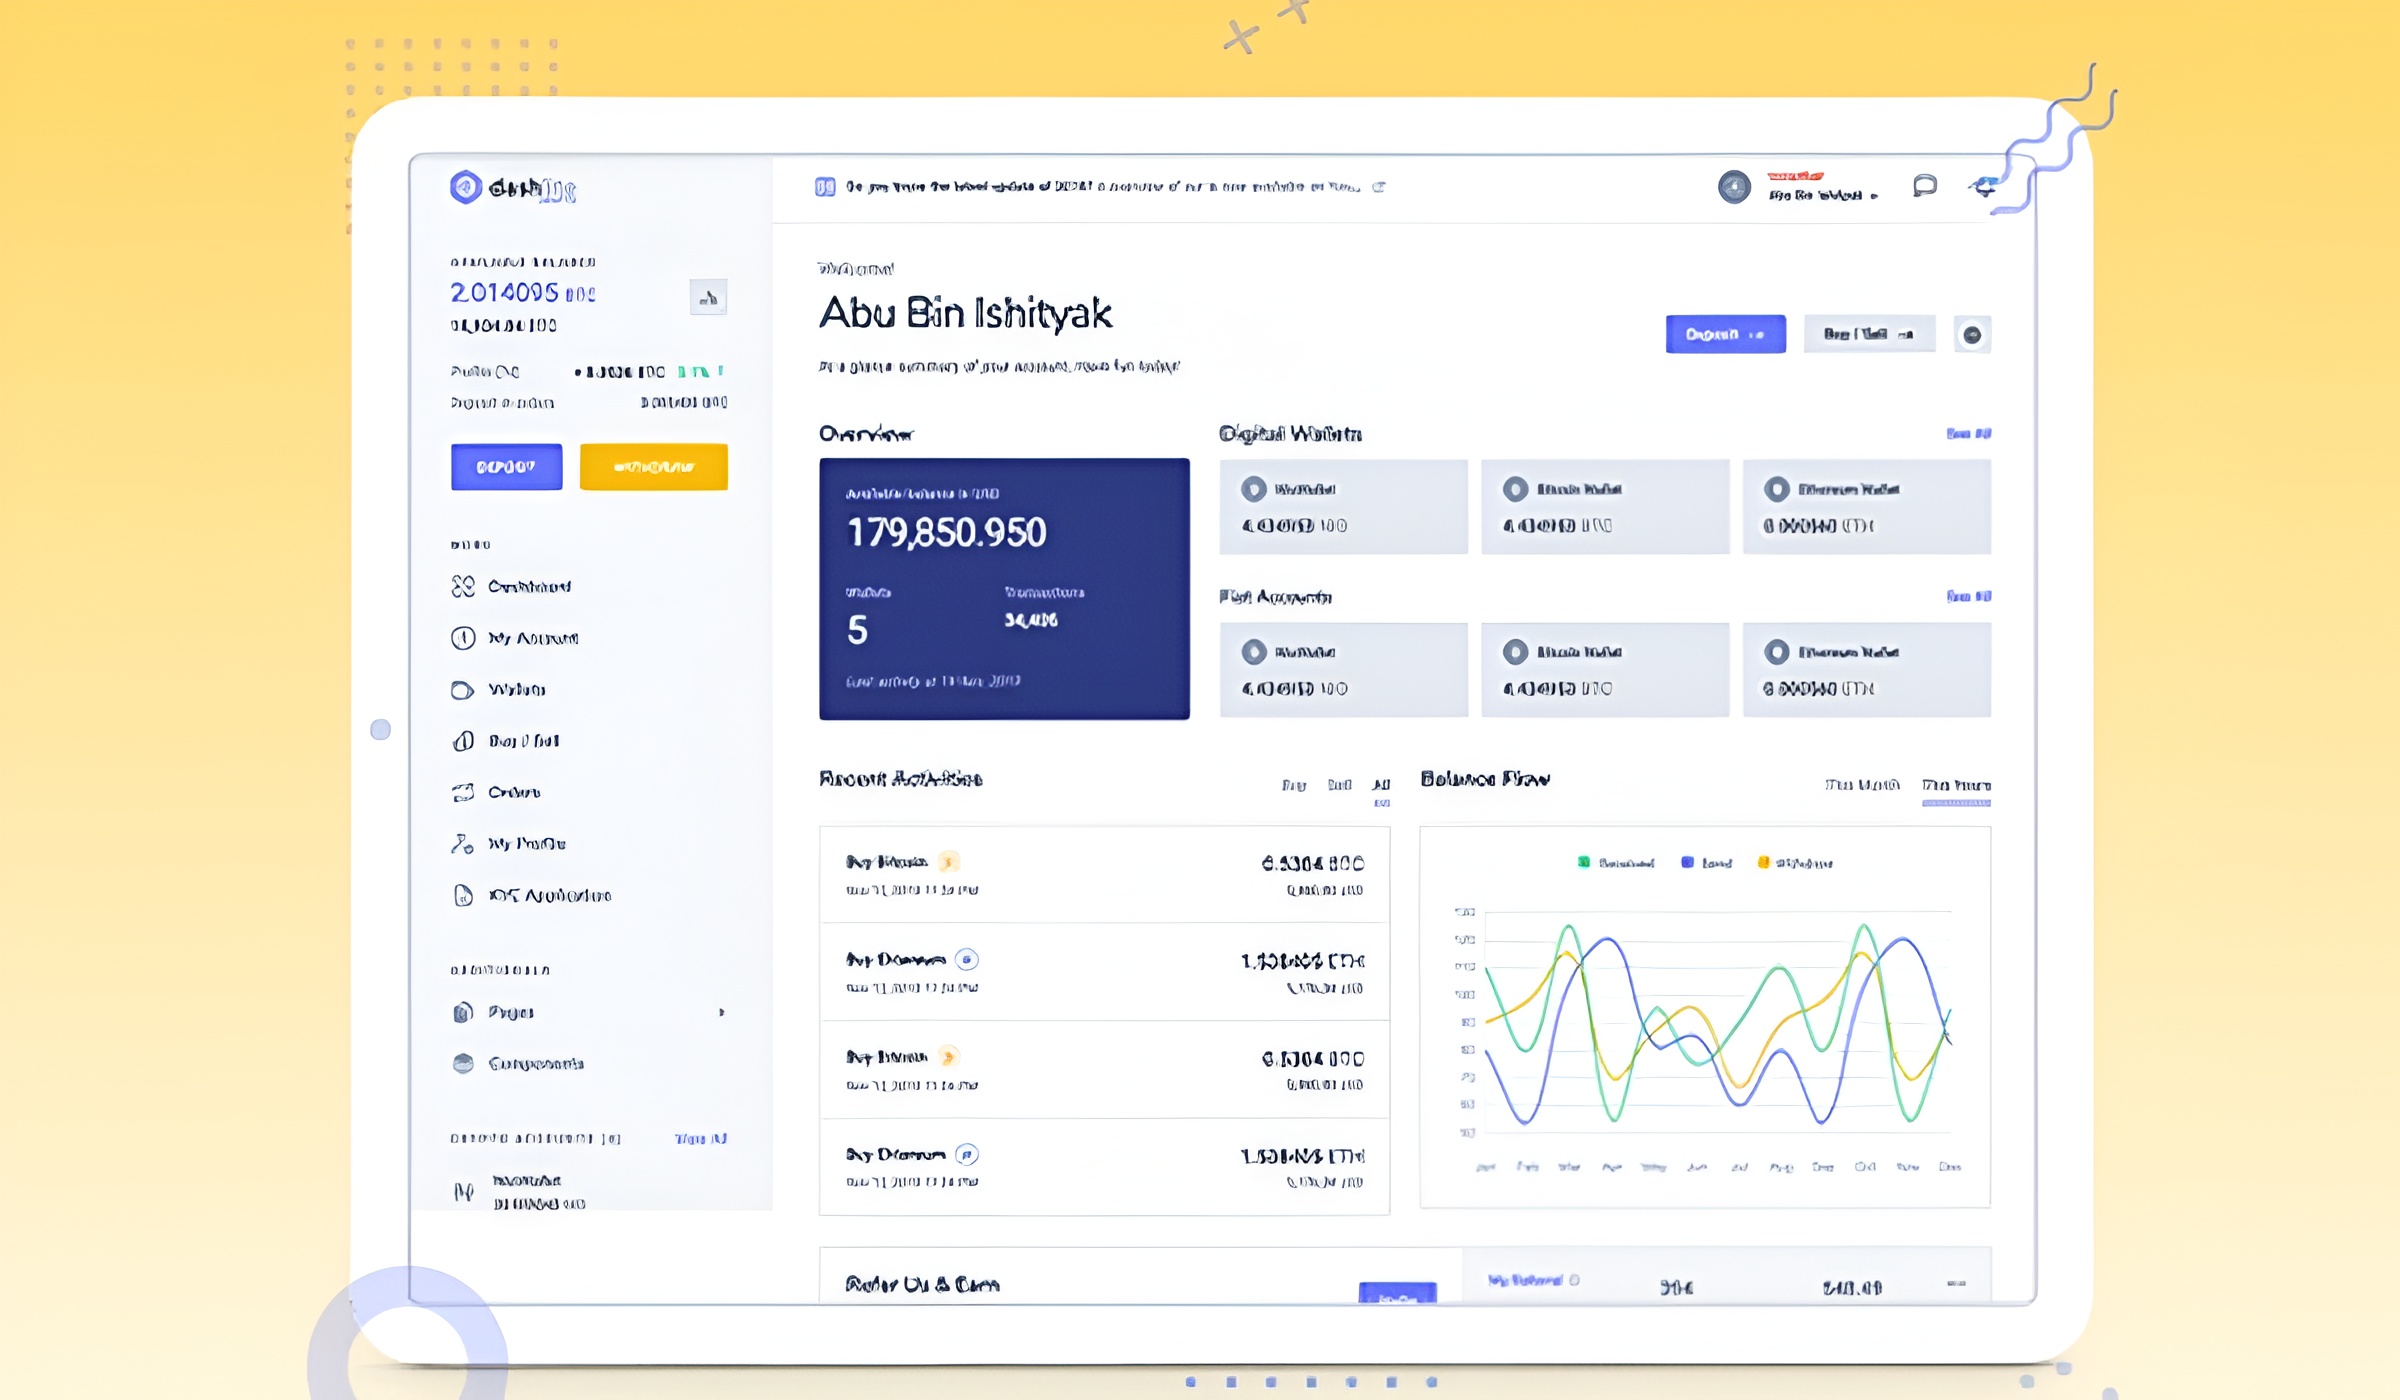The width and height of the screenshot is (2400, 1400).
Task: Toggle the blue legend series in Balance Flow
Action: 1706,863
